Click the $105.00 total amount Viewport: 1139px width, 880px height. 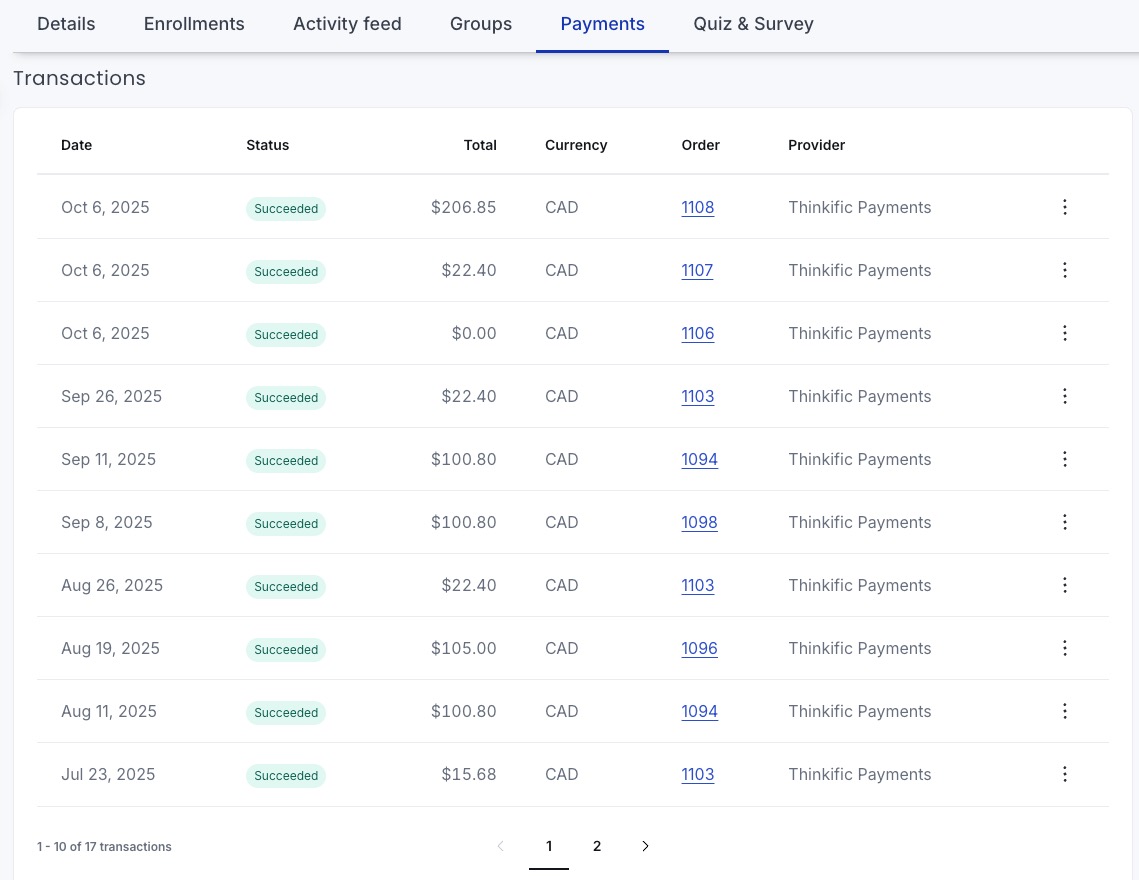point(463,648)
